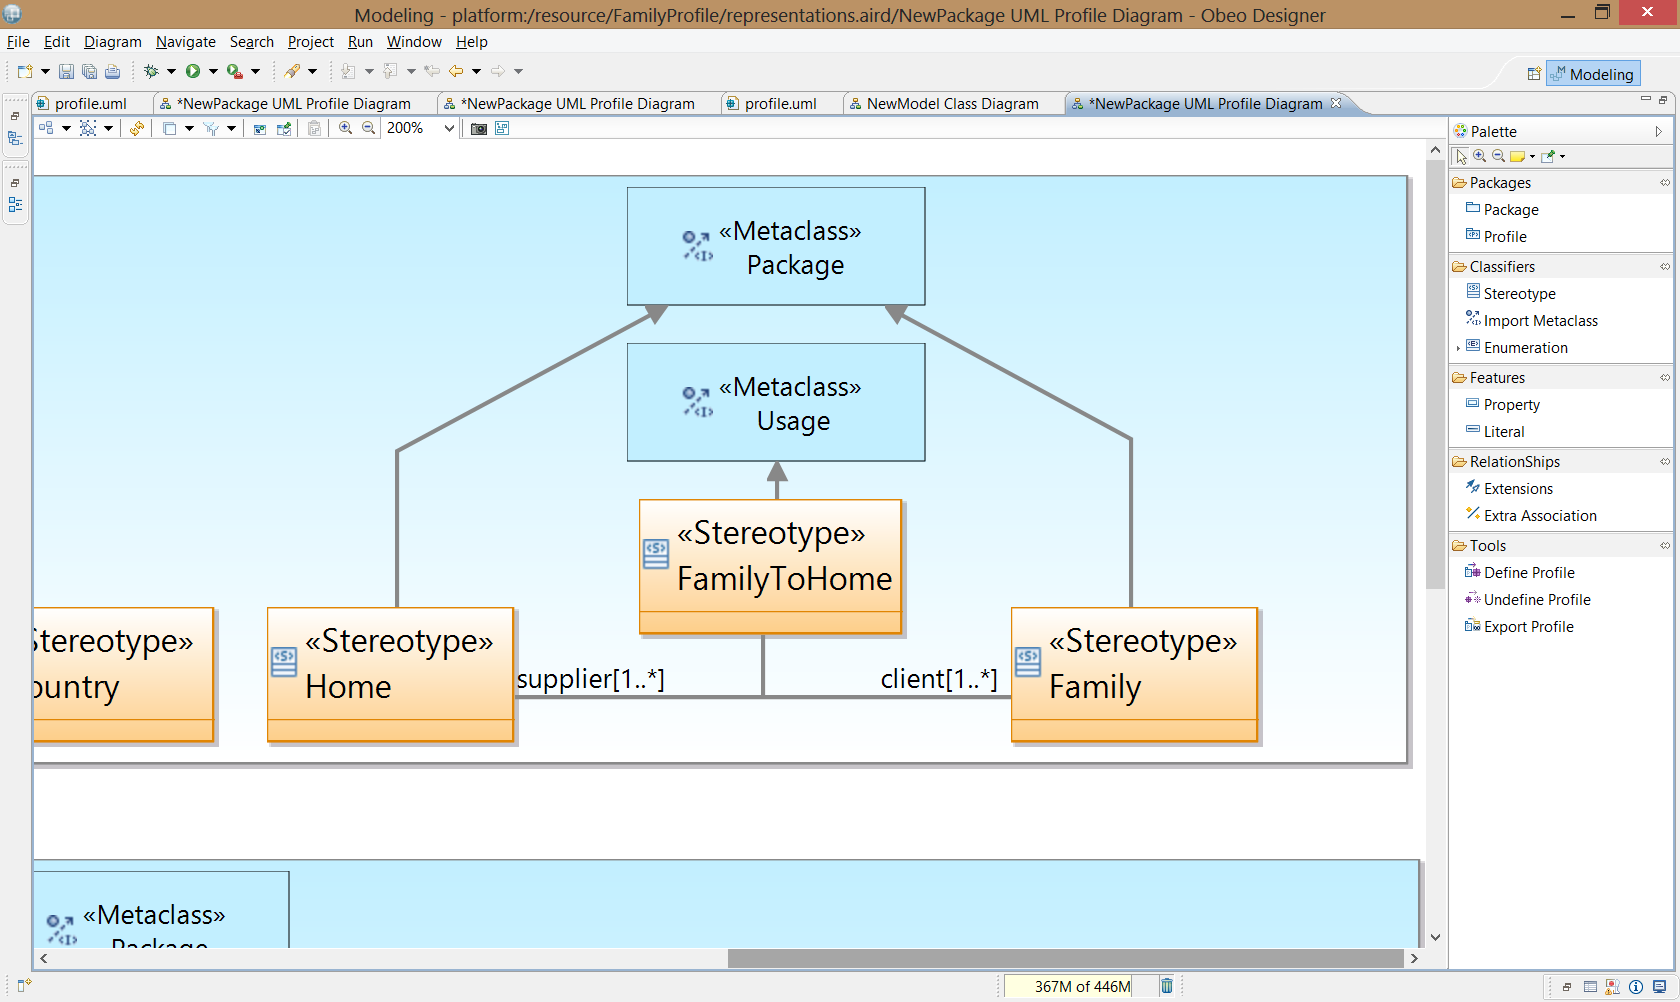Collapse the Packages palette group
Viewport: 1680px width, 1002px height.
click(x=1664, y=182)
